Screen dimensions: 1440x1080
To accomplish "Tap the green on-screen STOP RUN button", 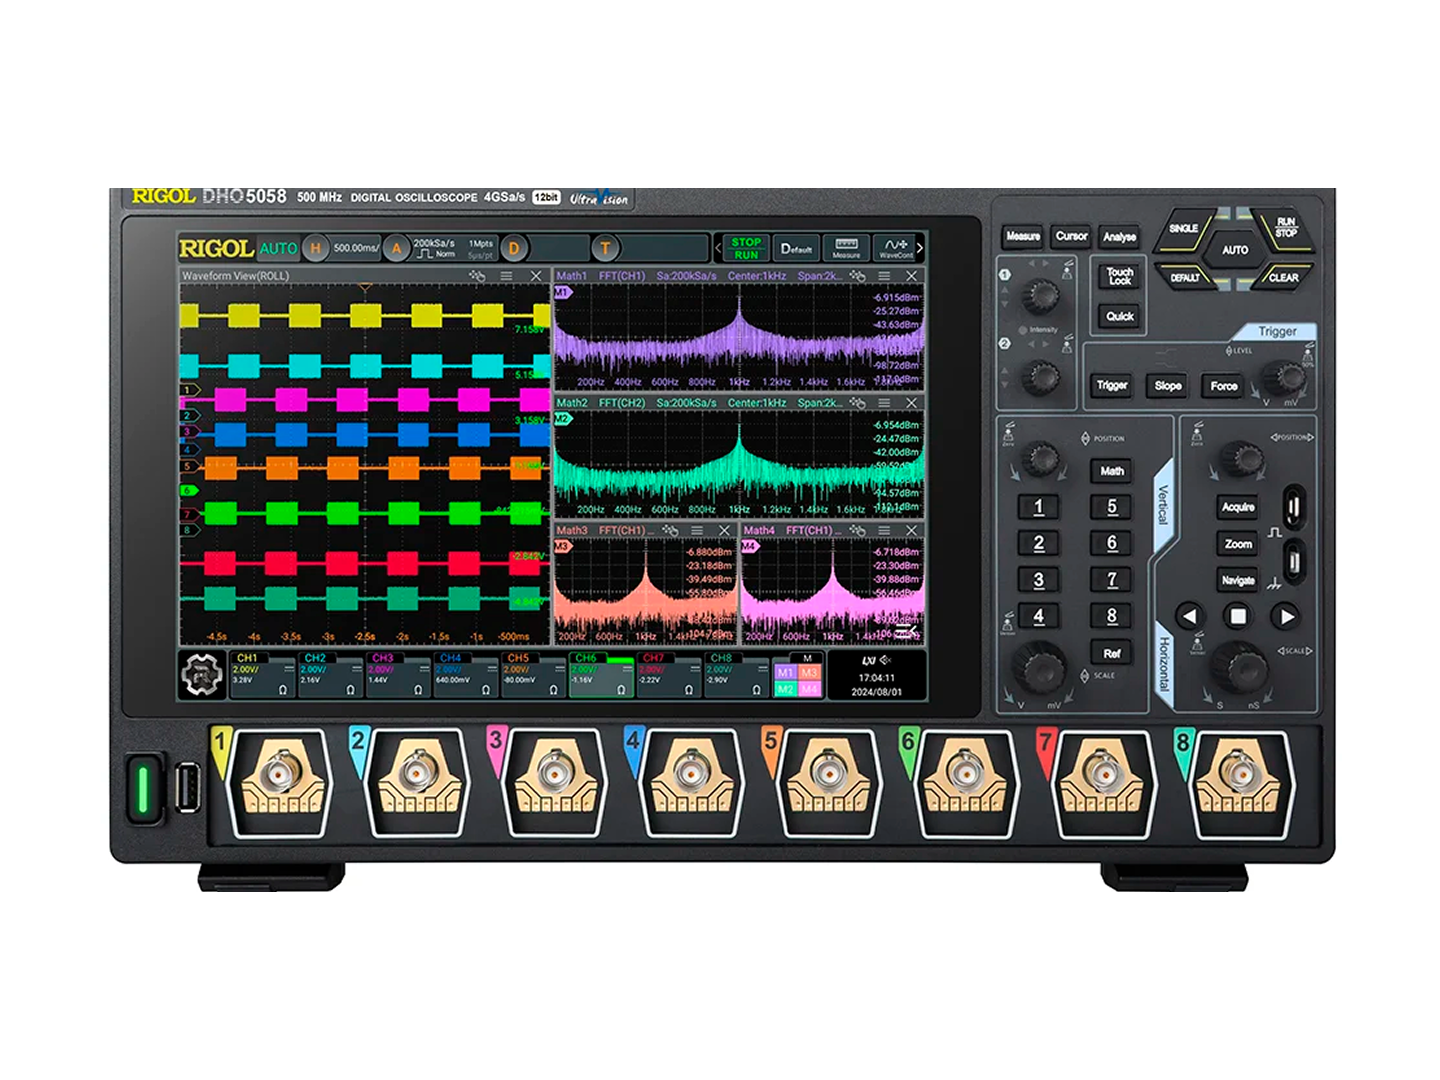I will (746, 248).
